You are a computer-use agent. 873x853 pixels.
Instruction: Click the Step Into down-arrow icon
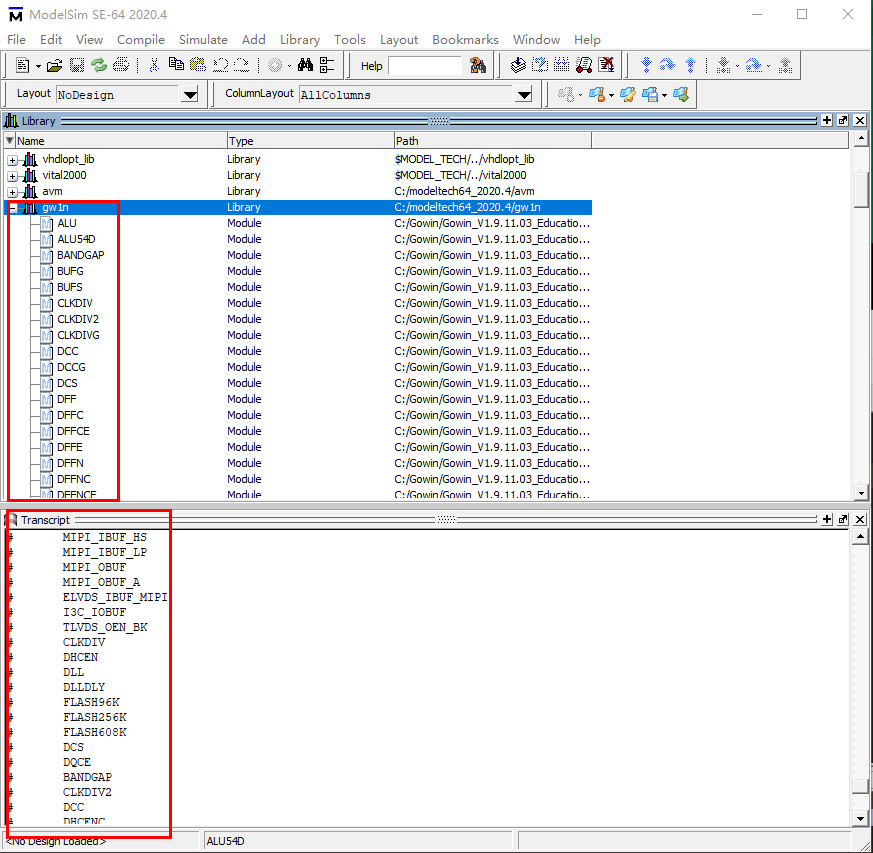click(646, 66)
